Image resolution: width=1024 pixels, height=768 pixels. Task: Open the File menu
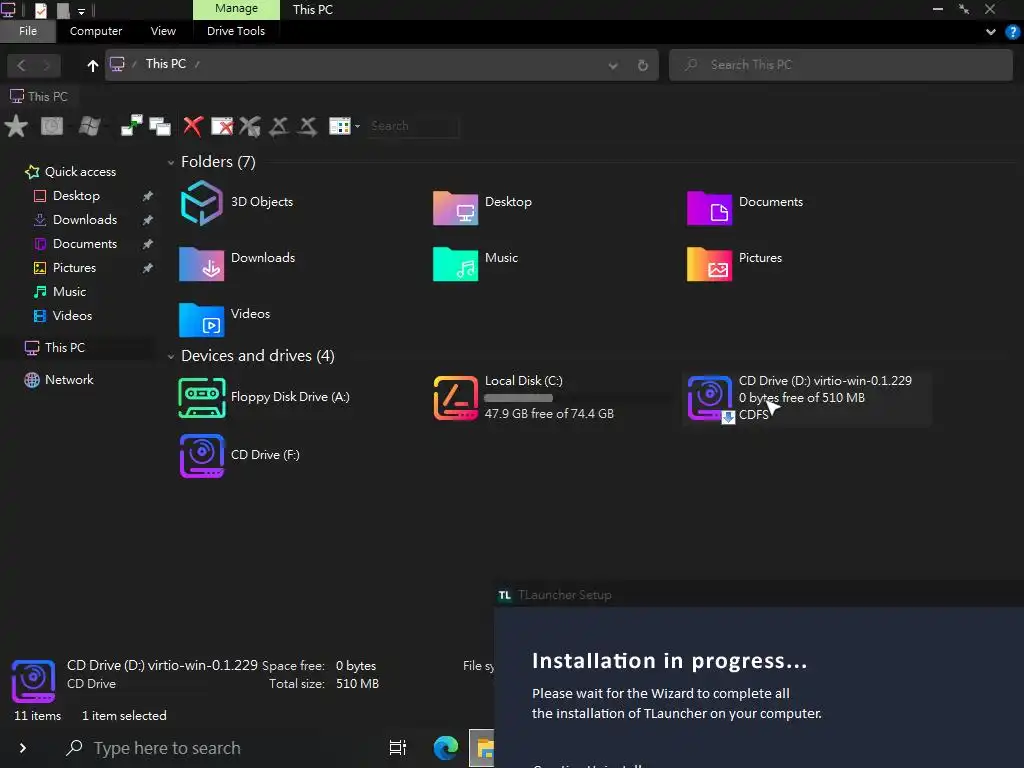pos(28,31)
